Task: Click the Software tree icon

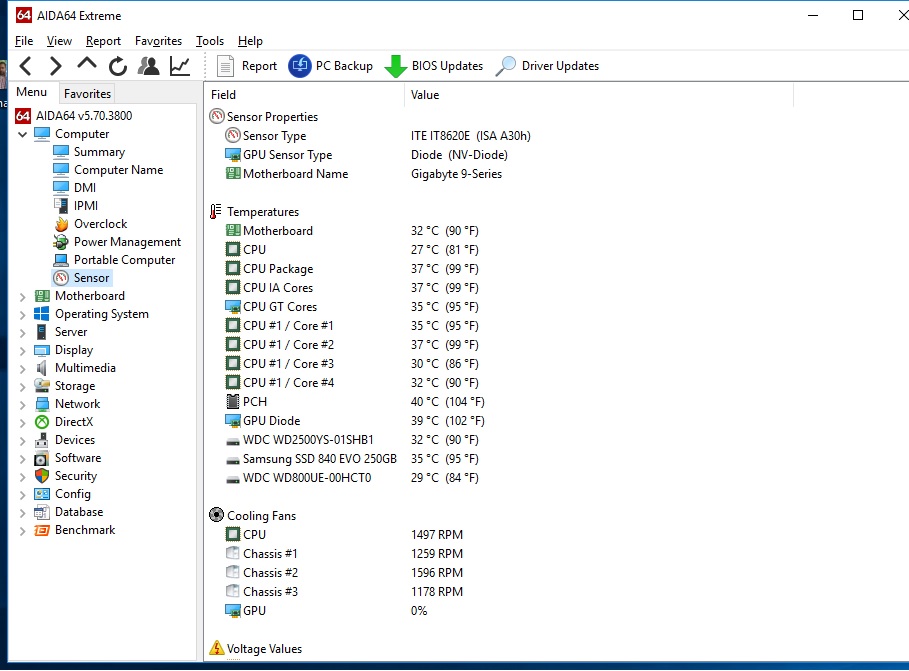Action: pos(41,458)
